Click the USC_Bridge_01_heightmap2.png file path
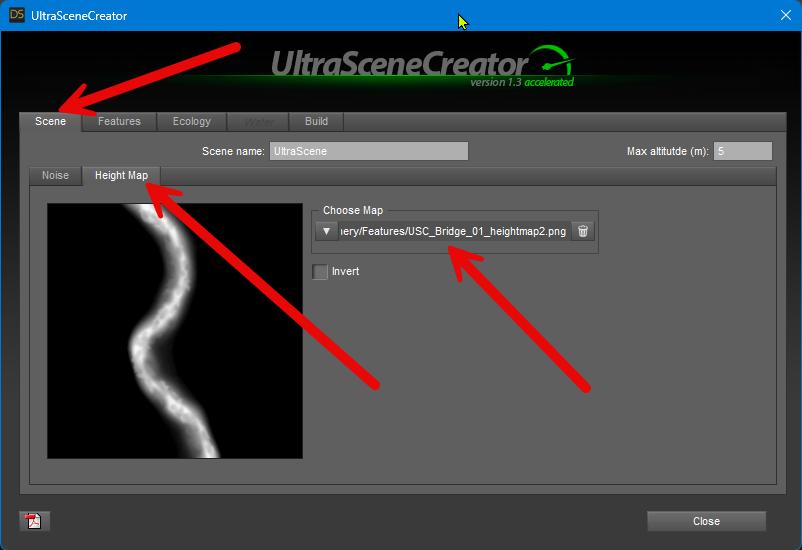The height and width of the screenshot is (550, 802). [454, 231]
